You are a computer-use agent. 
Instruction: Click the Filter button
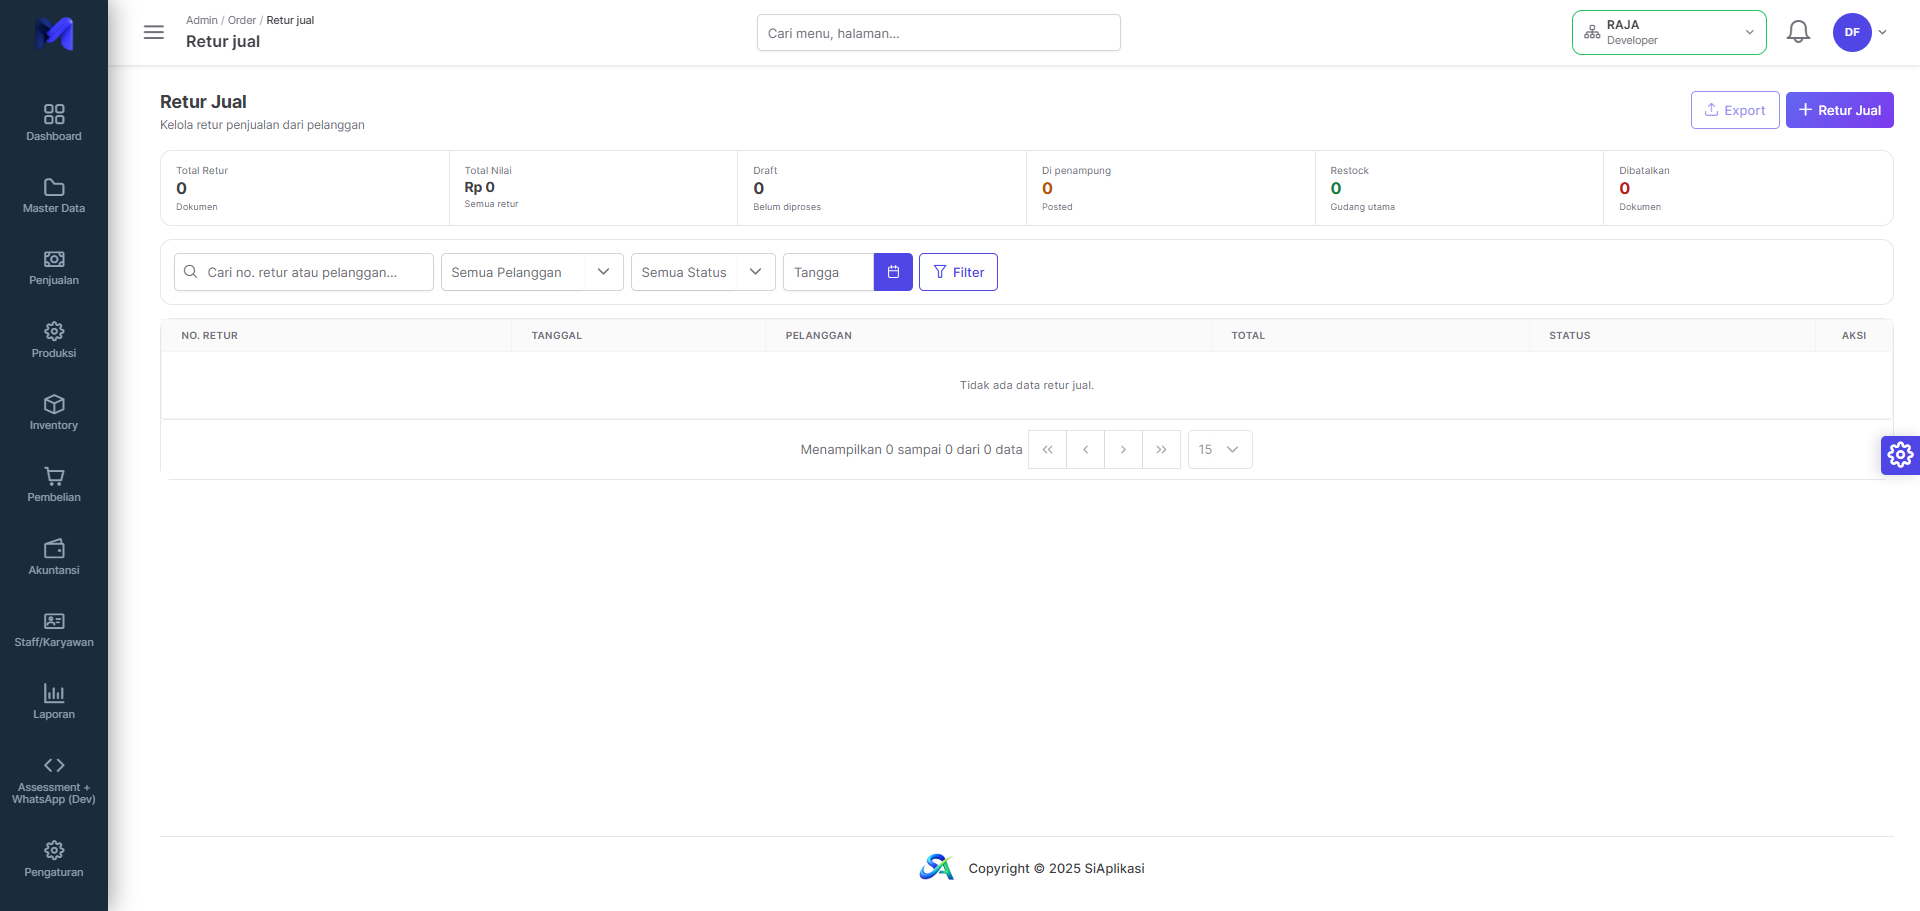958,272
